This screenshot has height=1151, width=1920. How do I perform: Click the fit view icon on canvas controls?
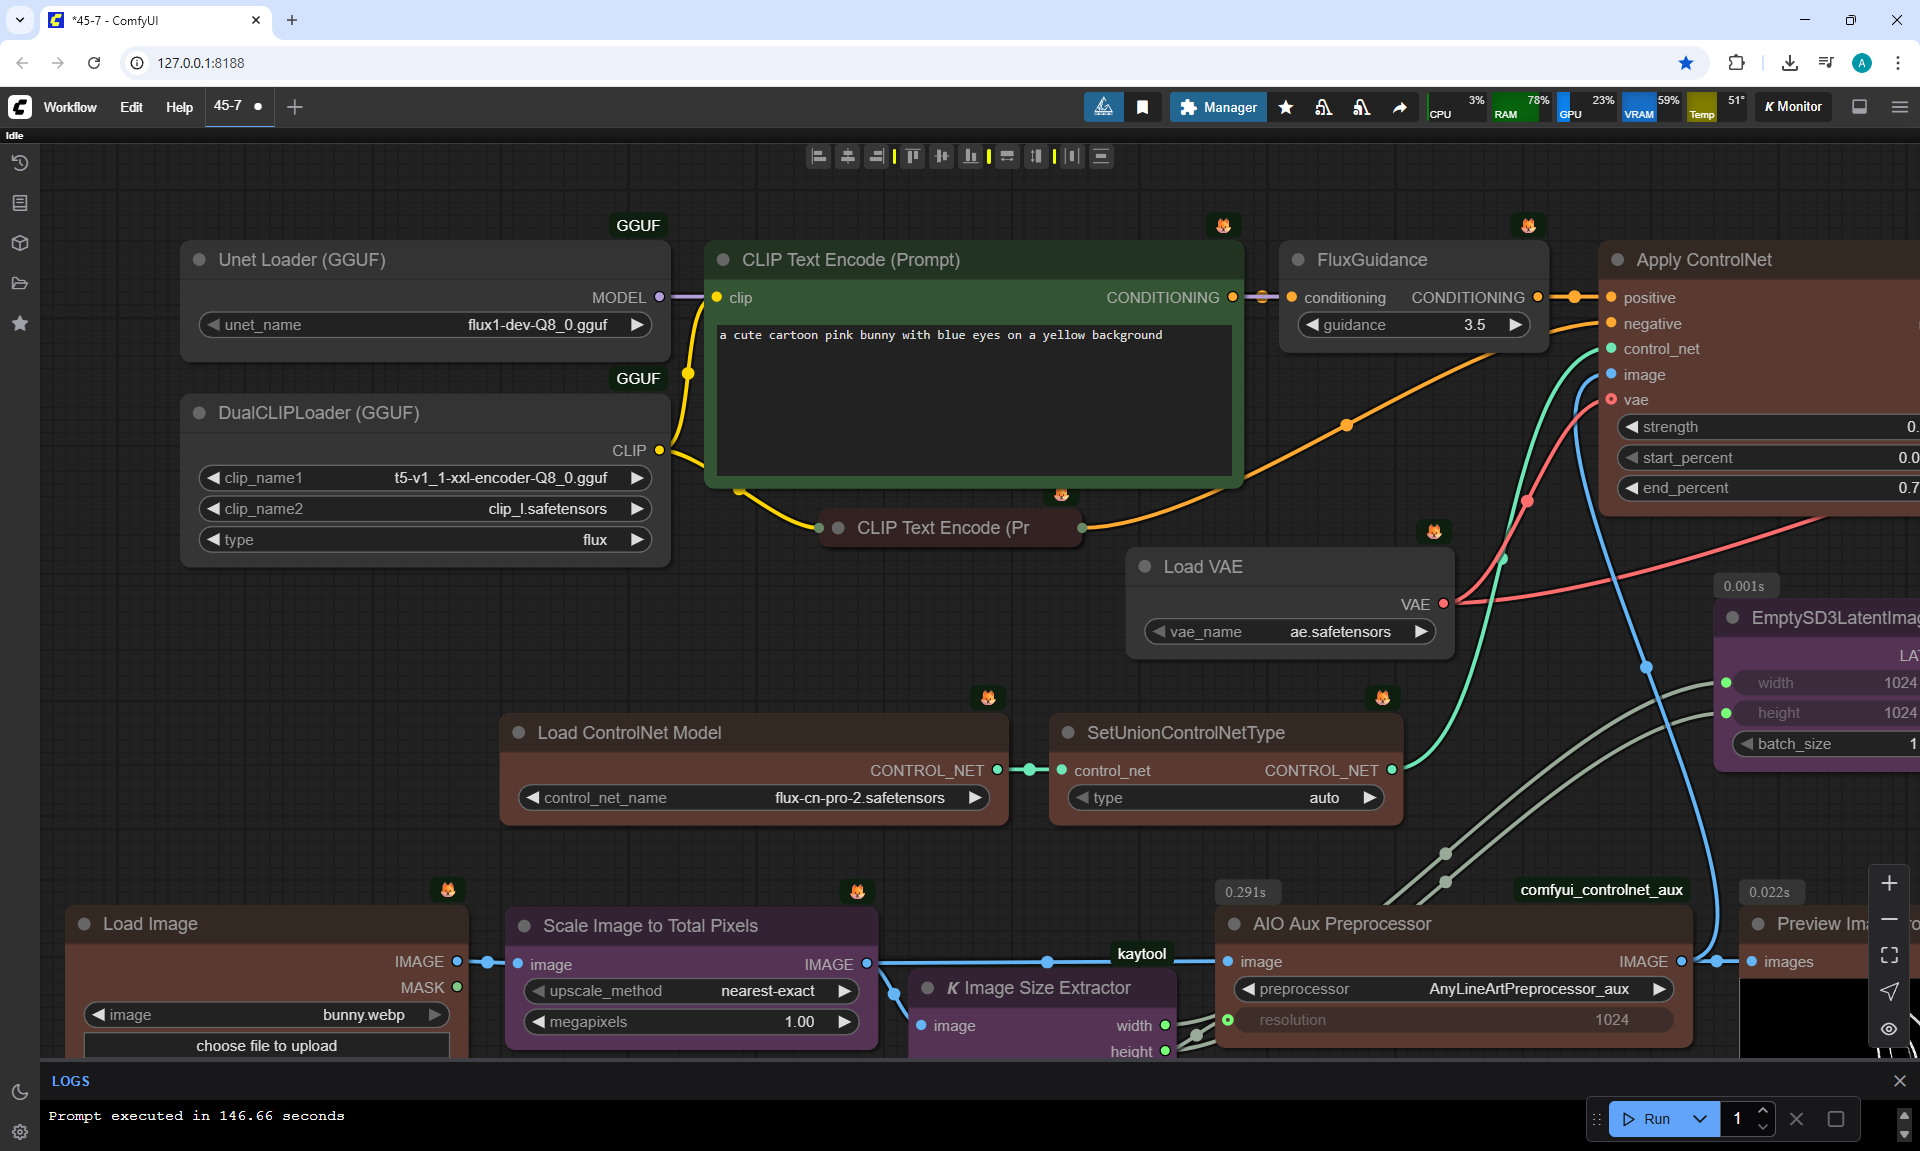1889,955
